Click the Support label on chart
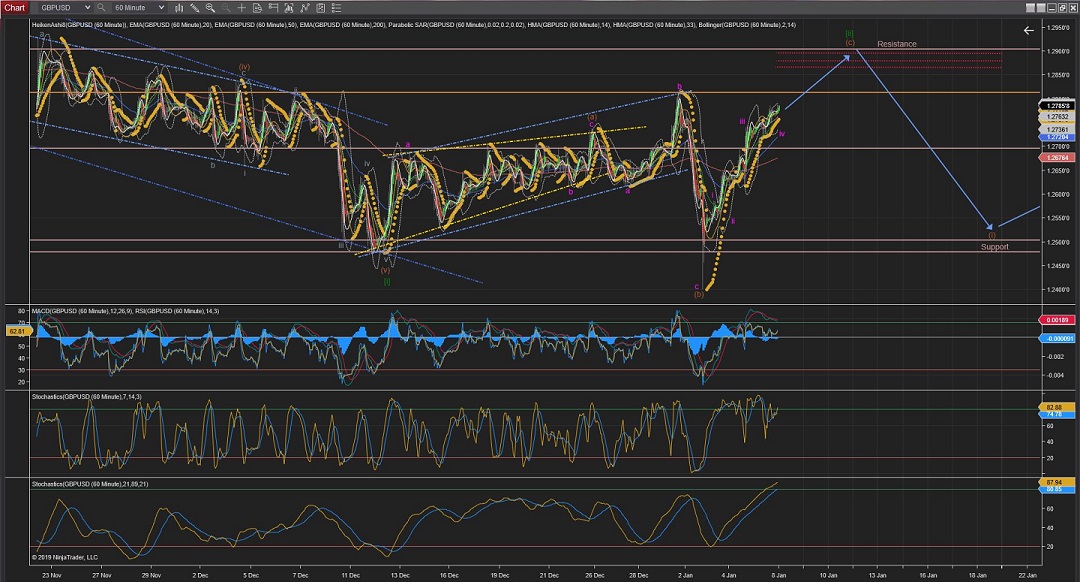The width and height of the screenshot is (1080, 582). (x=994, y=246)
